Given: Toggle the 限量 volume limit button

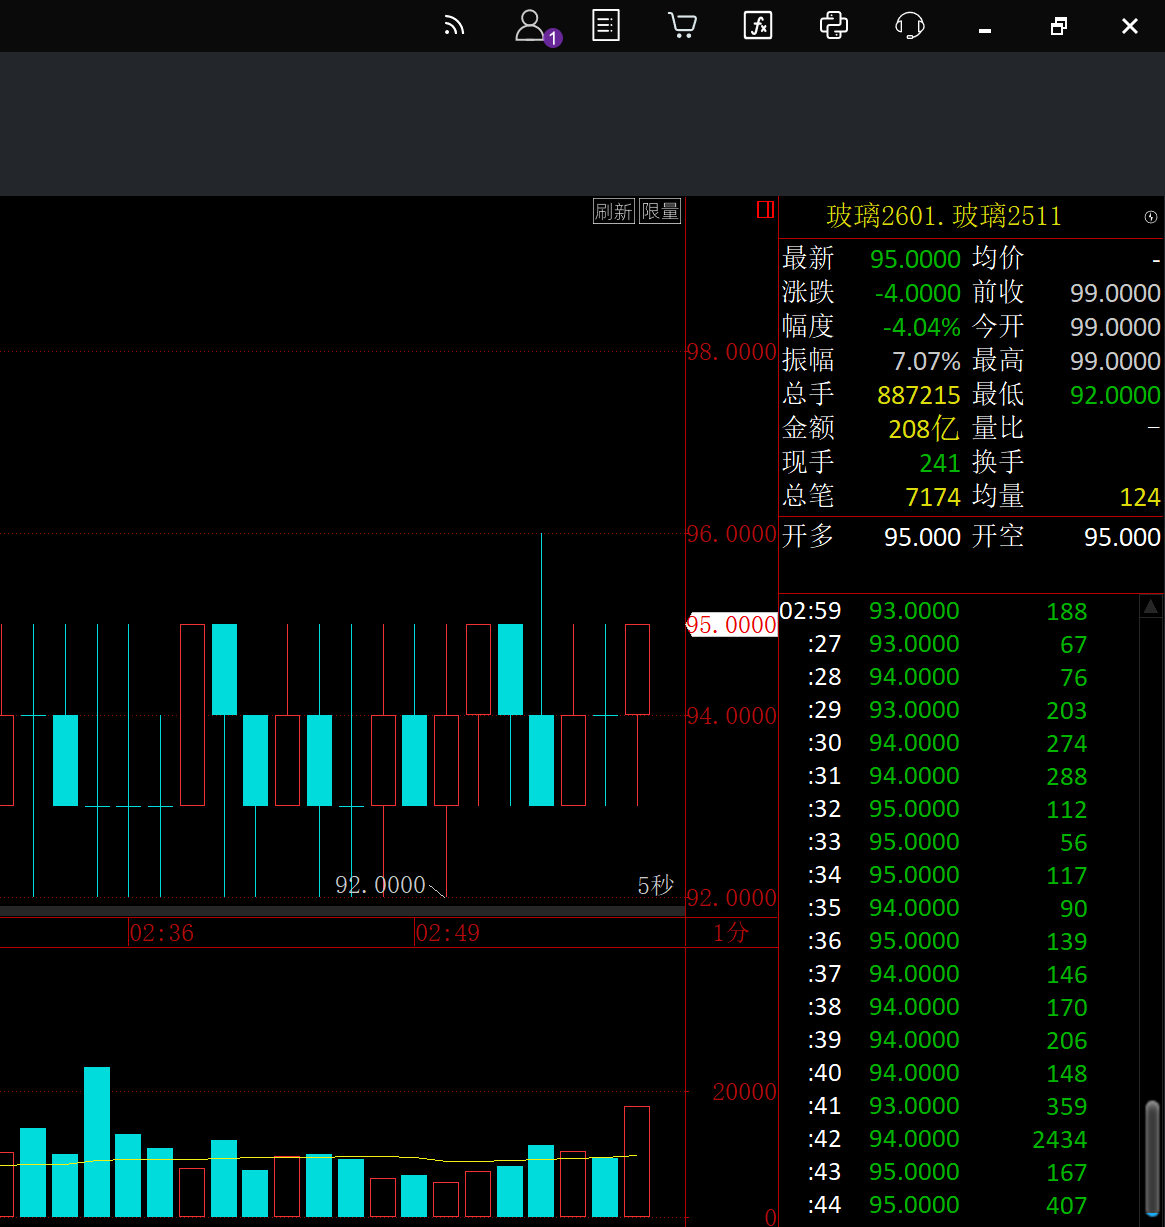Looking at the screenshot, I should pos(660,211).
